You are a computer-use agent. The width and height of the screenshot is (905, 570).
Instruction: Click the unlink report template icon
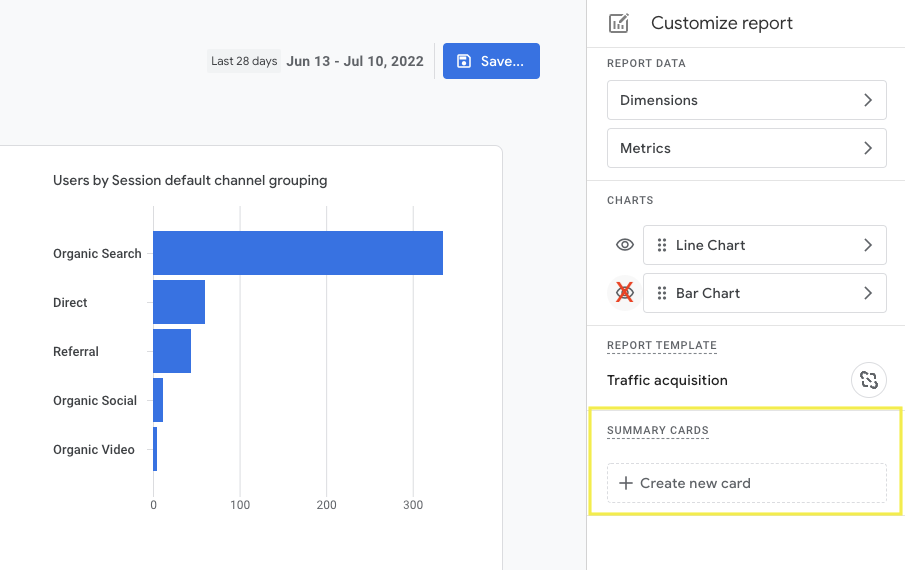(x=868, y=380)
